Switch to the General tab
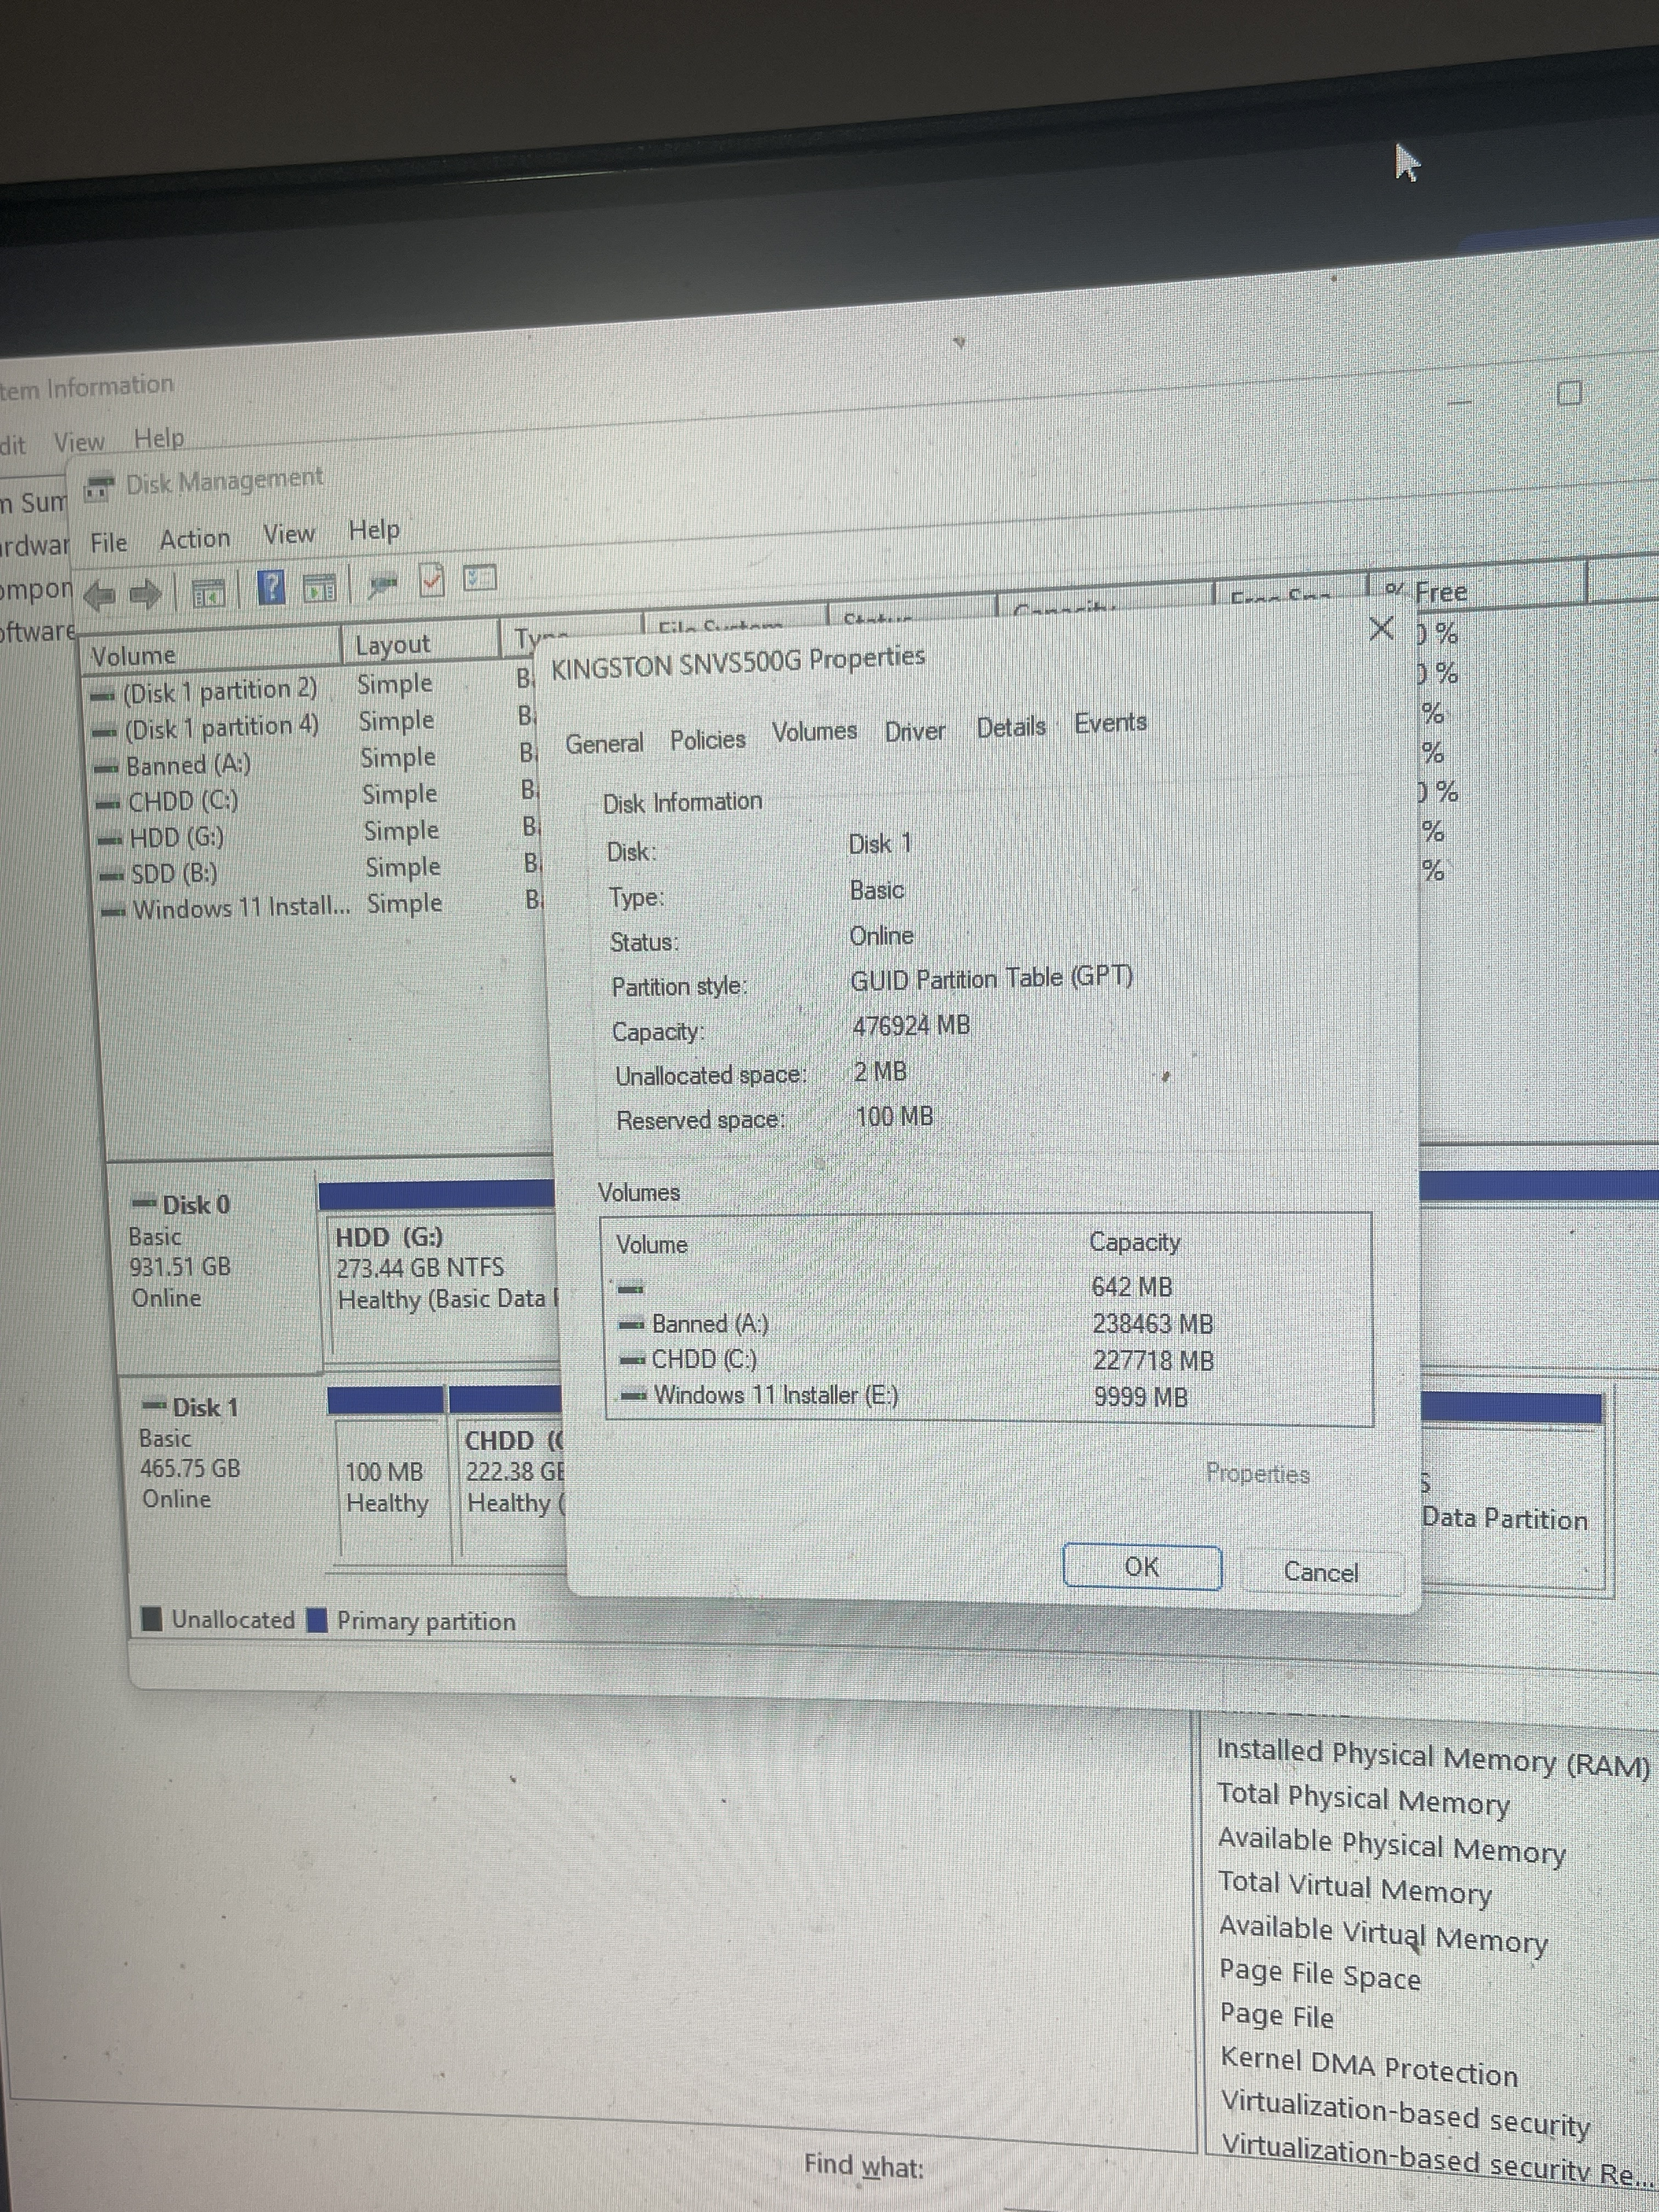The width and height of the screenshot is (1659, 2212). 604,744
